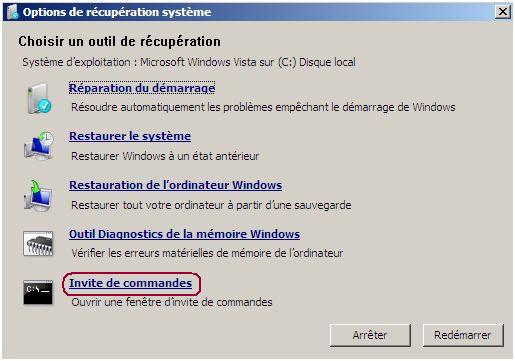Click the Startup Repair drive icon
Image resolution: width=515 pixels, height=361 pixels.
click(x=38, y=98)
